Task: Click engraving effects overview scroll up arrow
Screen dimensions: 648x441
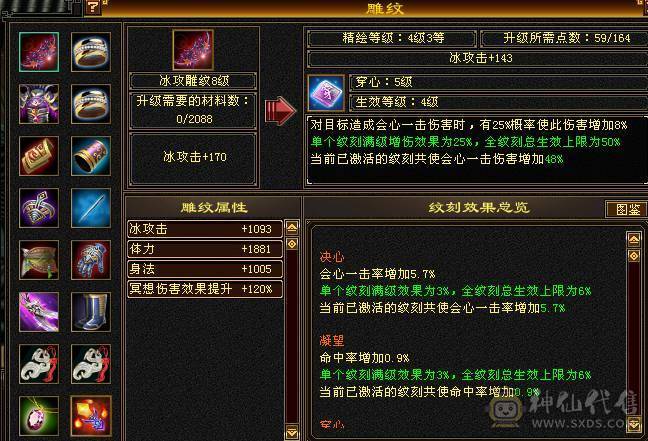Action: pos(634,239)
